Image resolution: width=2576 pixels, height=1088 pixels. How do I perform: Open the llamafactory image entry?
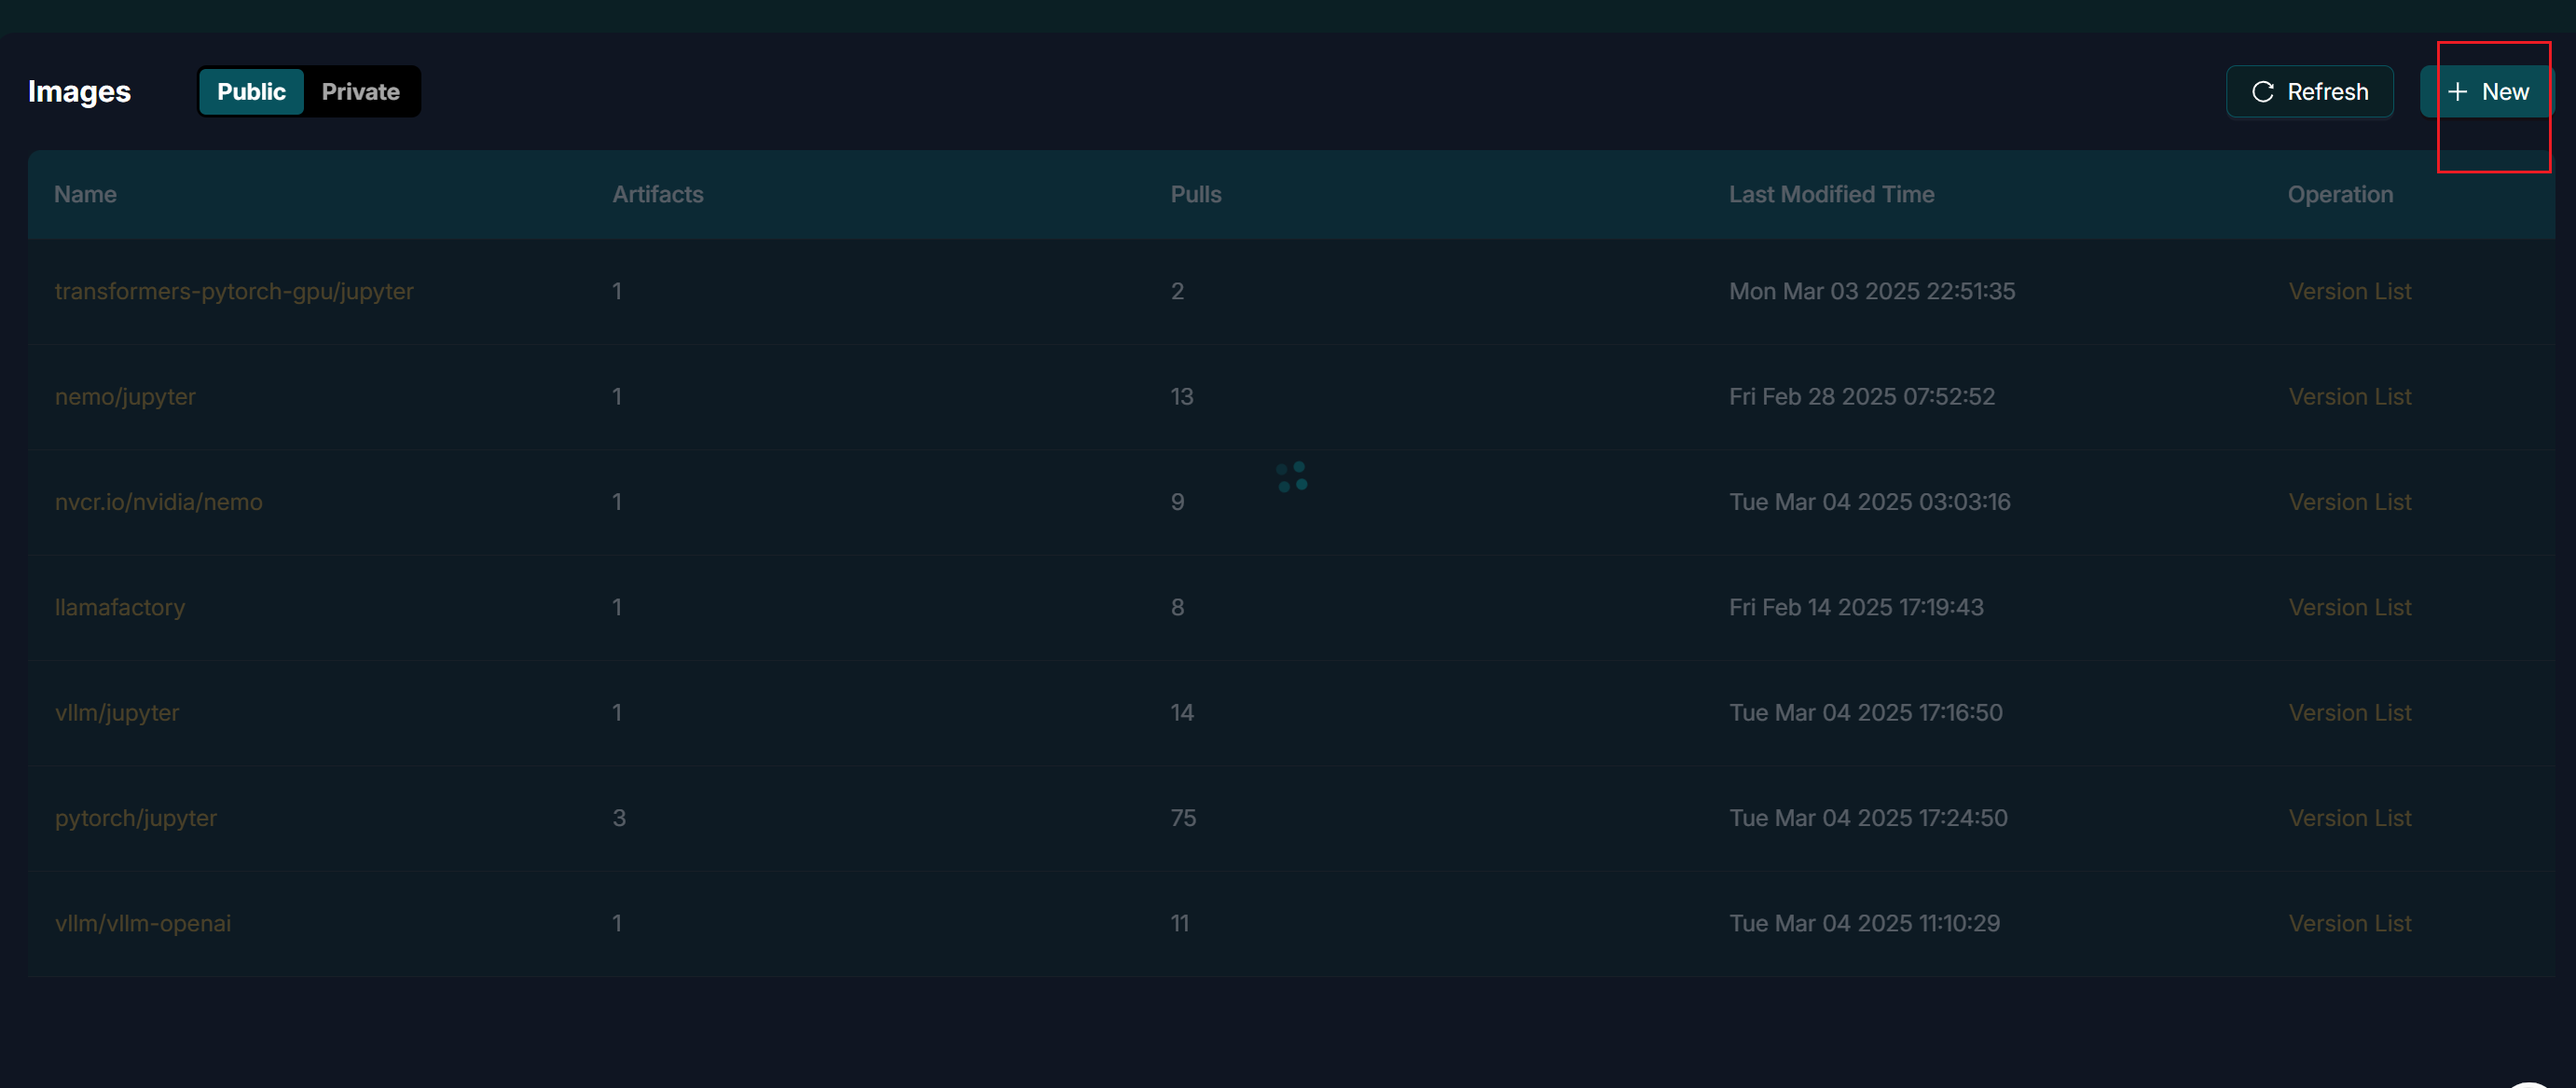click(x=119, y=607)
